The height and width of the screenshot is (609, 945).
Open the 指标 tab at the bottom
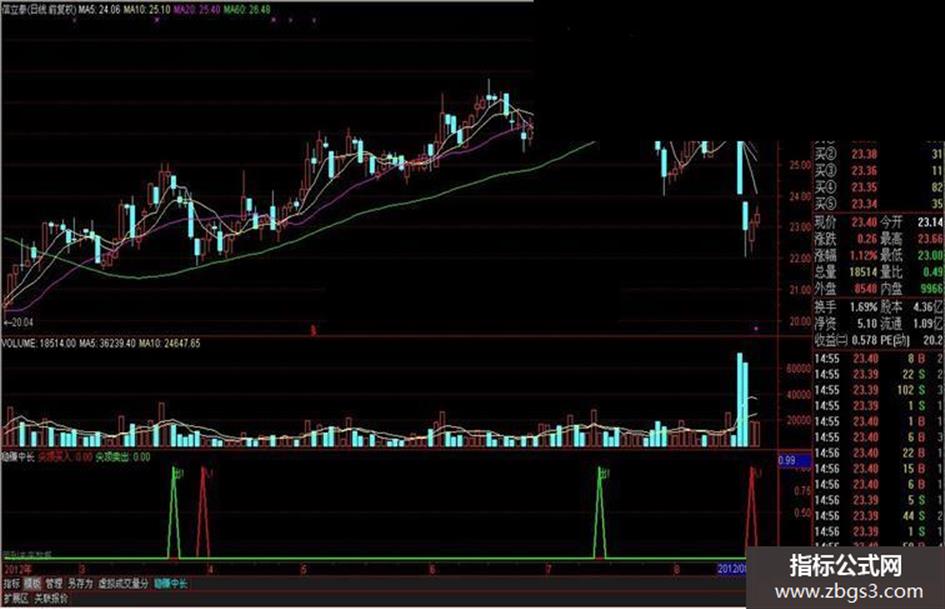(11, 584)
